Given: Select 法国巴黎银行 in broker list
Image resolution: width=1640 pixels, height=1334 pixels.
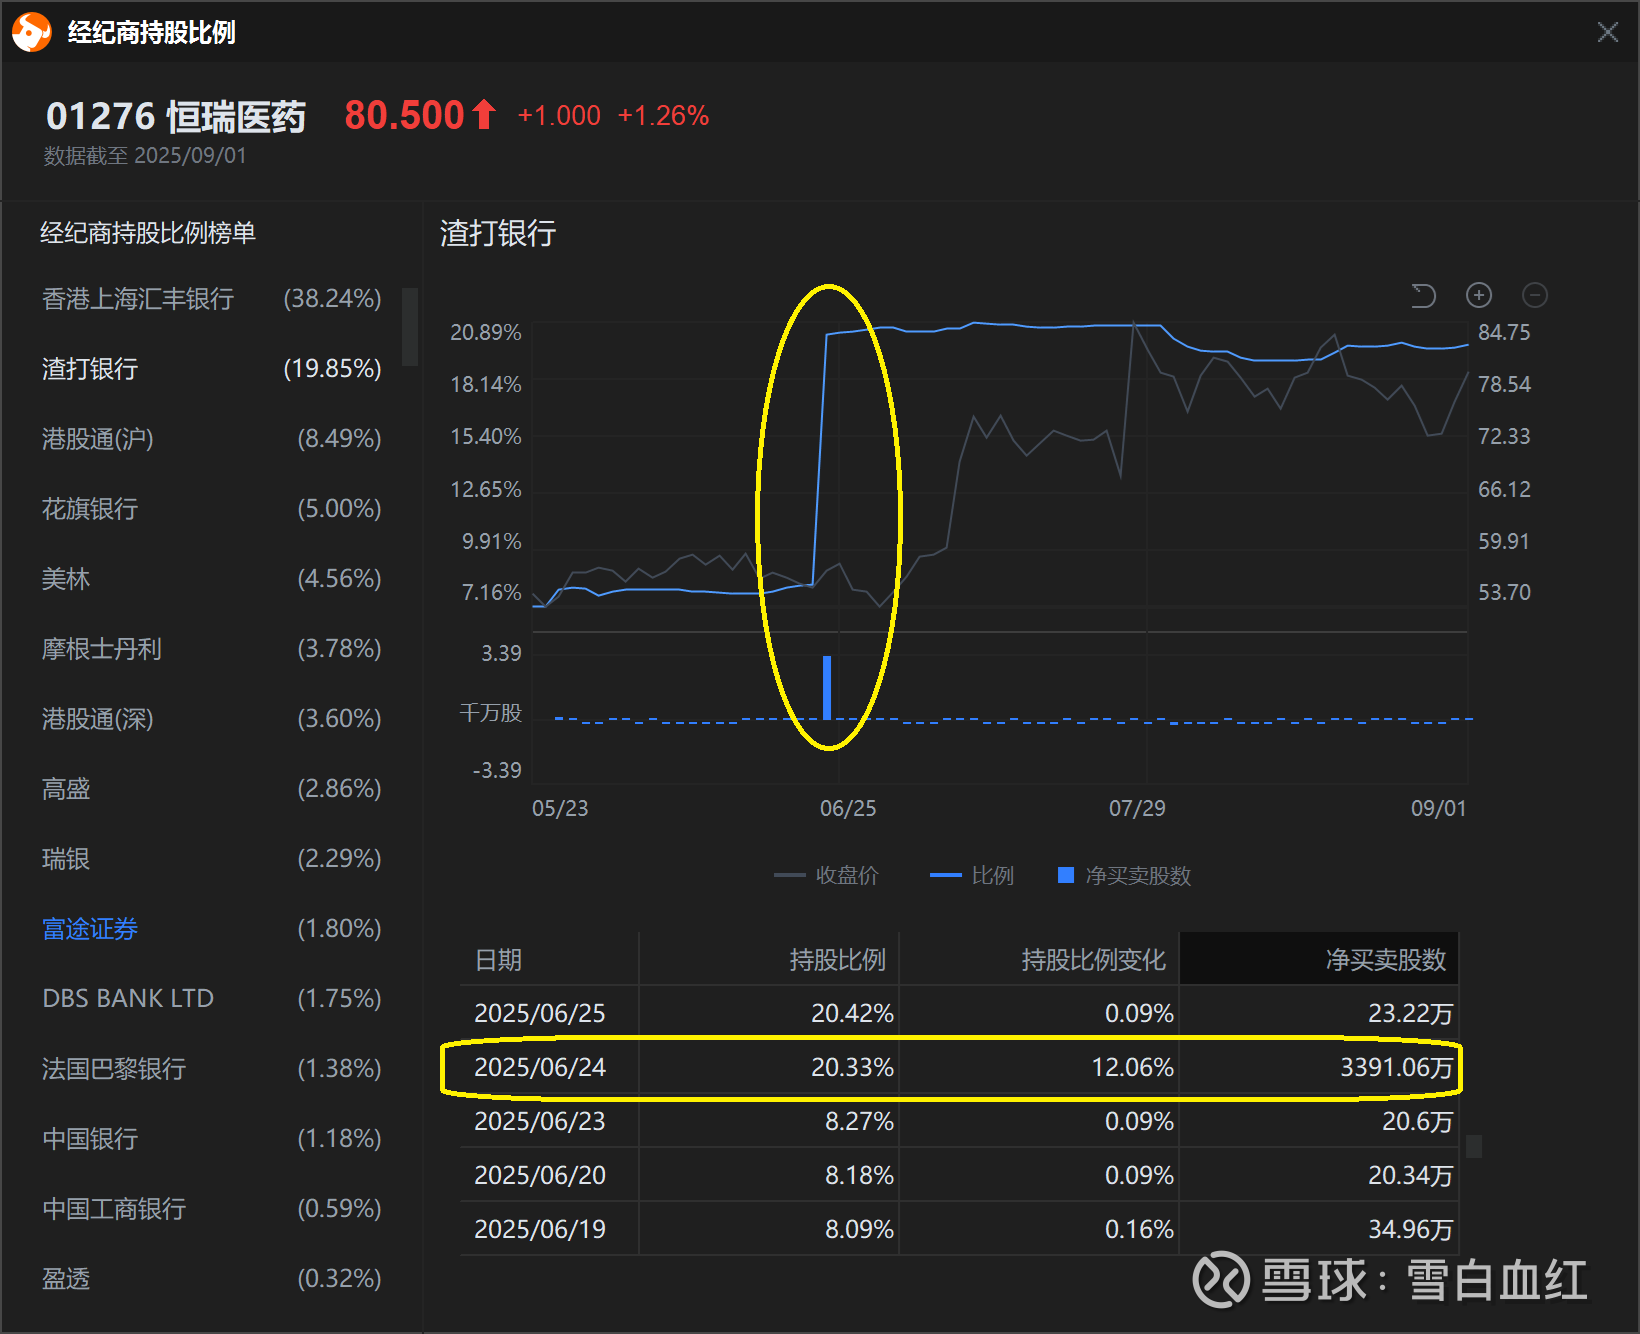Looking at the screenshot, I should coord(211,1069).
